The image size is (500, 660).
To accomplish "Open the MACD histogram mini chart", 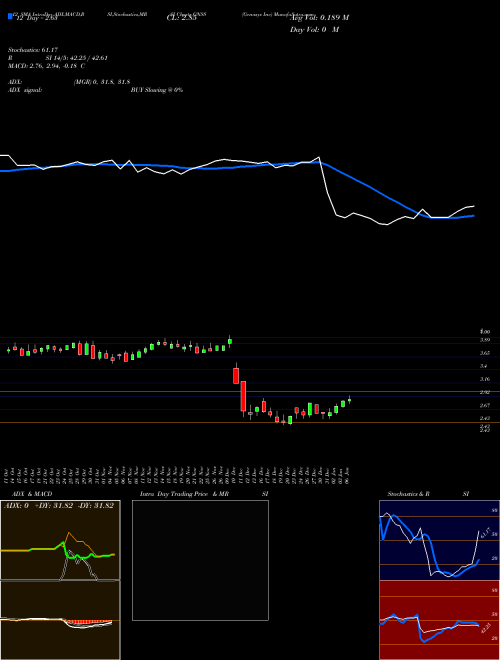I will (x=60, y=620).
